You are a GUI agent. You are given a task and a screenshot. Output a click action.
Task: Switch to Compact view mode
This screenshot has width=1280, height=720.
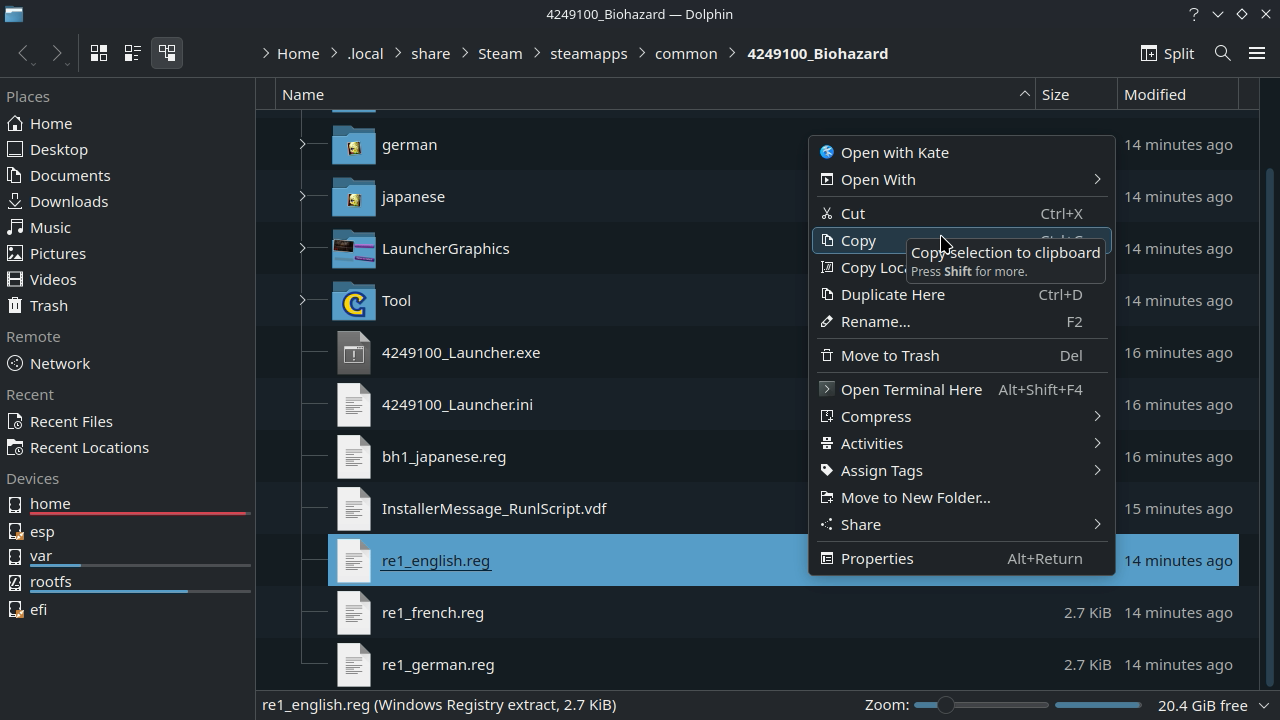click(x=133, y=53)
